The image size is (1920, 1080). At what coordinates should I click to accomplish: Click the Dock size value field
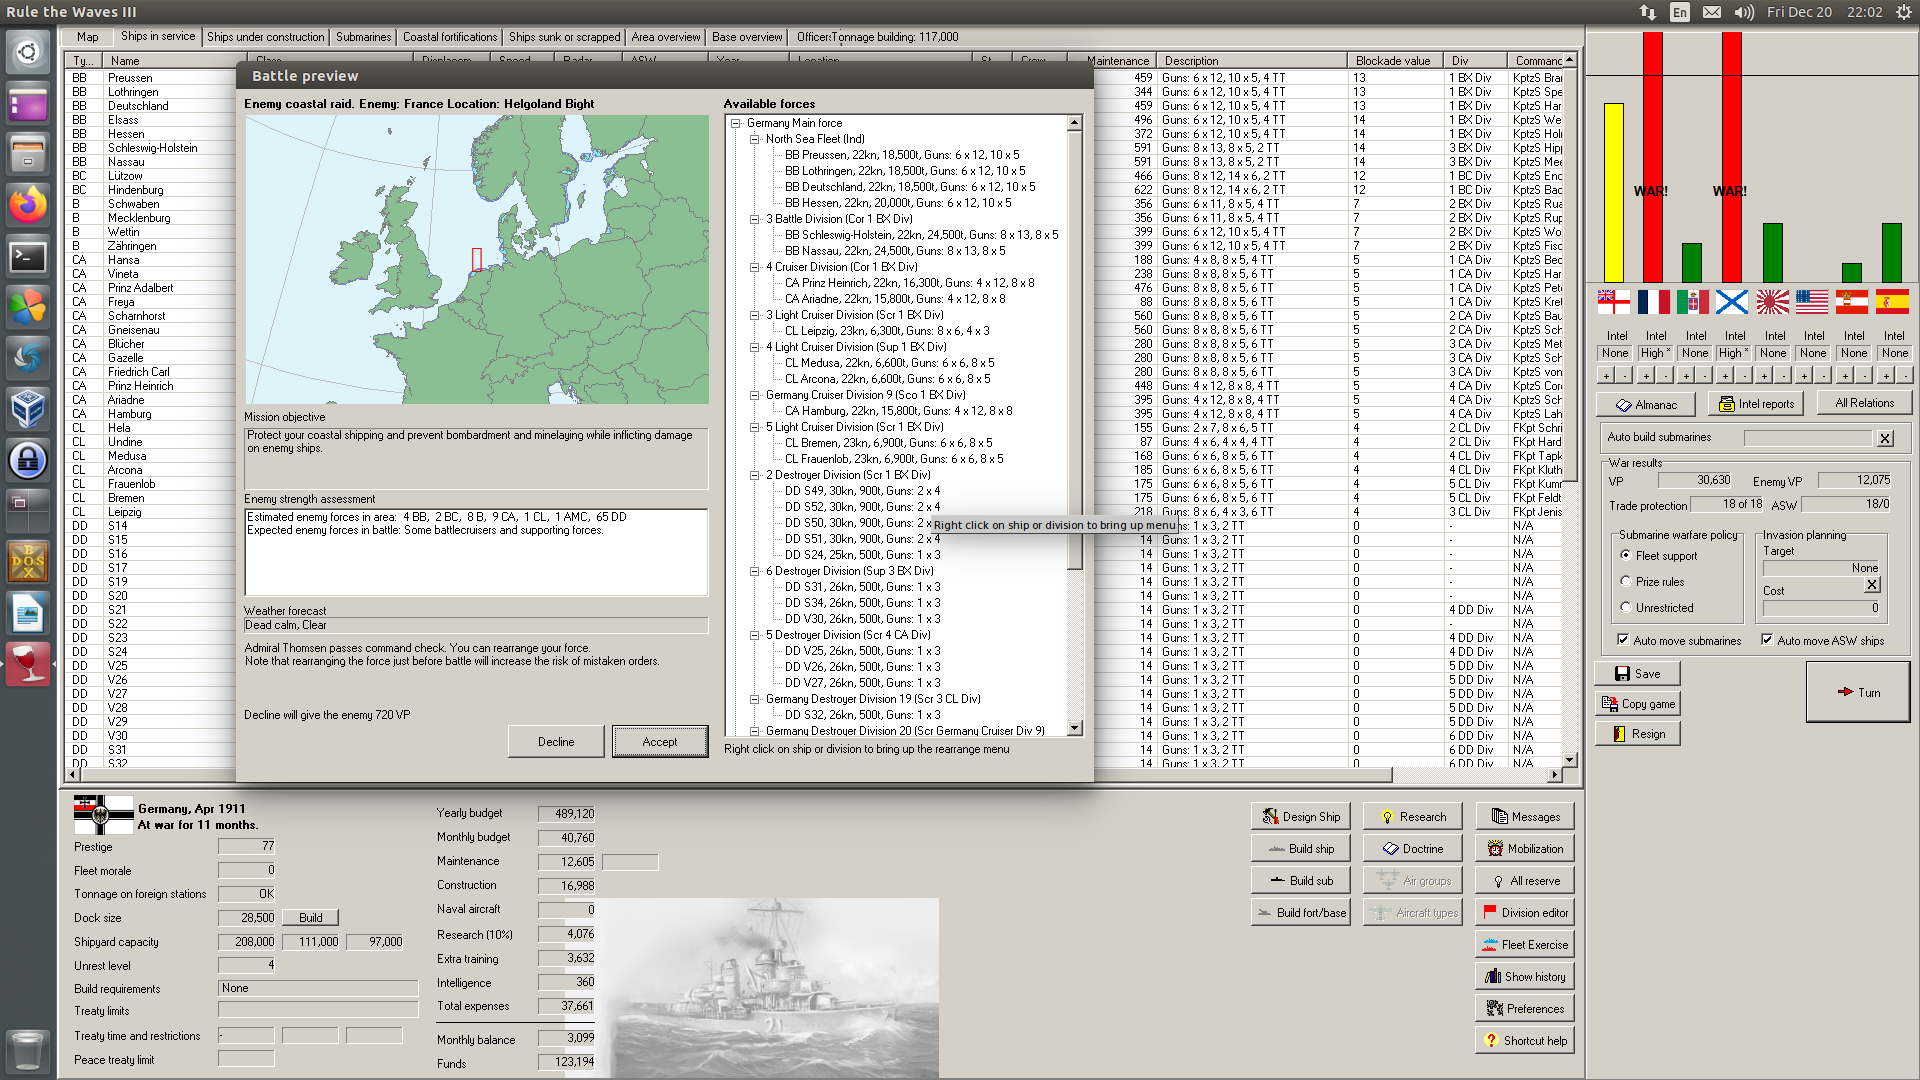click(247, 917)
